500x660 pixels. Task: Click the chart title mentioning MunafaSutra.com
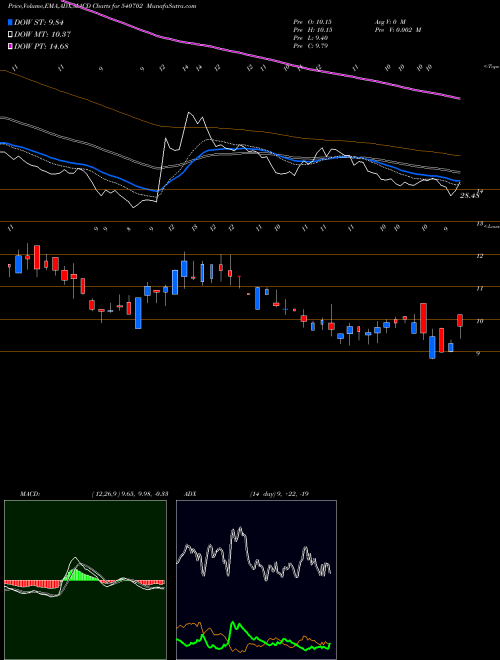pyautogui.click(x=102, y=6)
